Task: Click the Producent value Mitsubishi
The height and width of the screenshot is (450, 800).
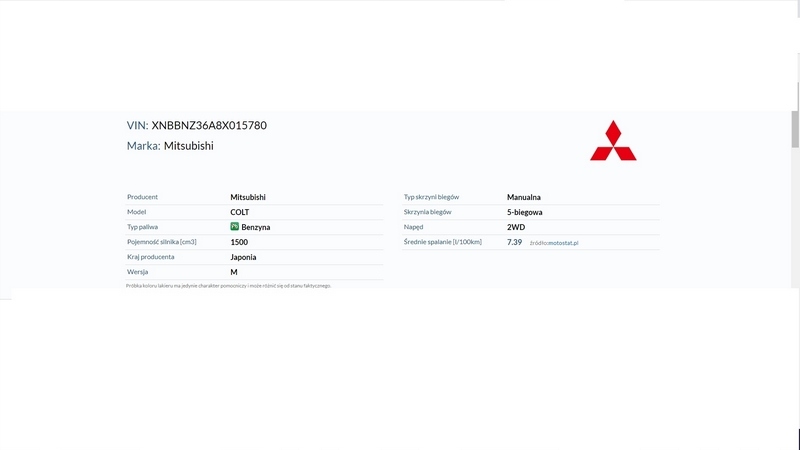Action: pos(248,197)
